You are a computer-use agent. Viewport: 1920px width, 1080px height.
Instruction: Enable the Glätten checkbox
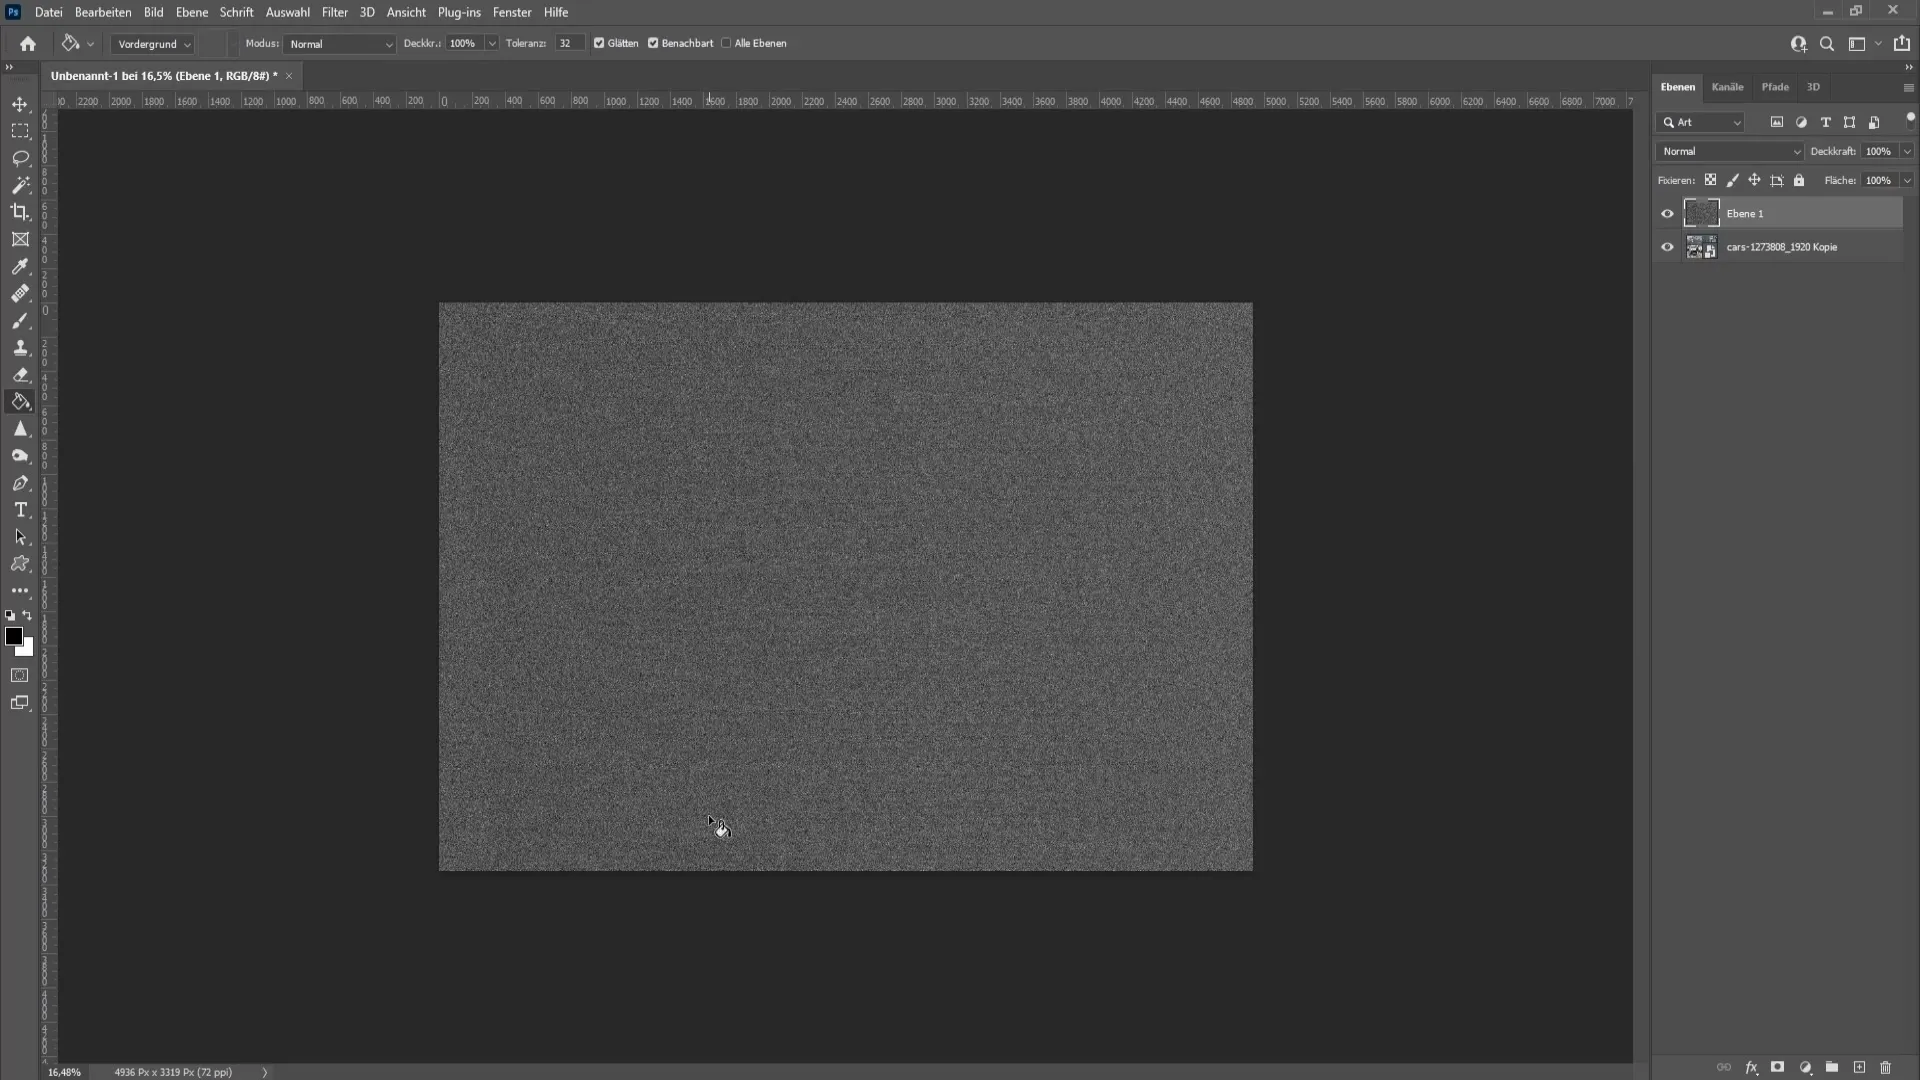[x=599, y=44]
